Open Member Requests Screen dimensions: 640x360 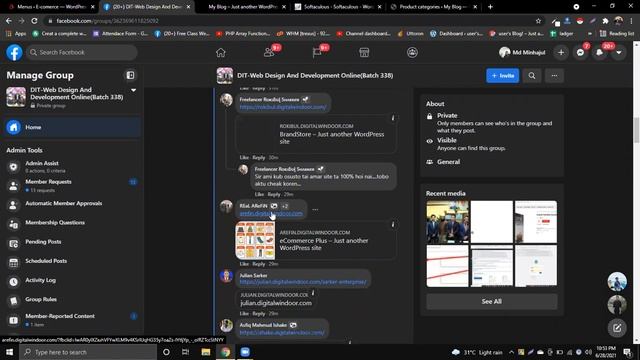(73, 186)
